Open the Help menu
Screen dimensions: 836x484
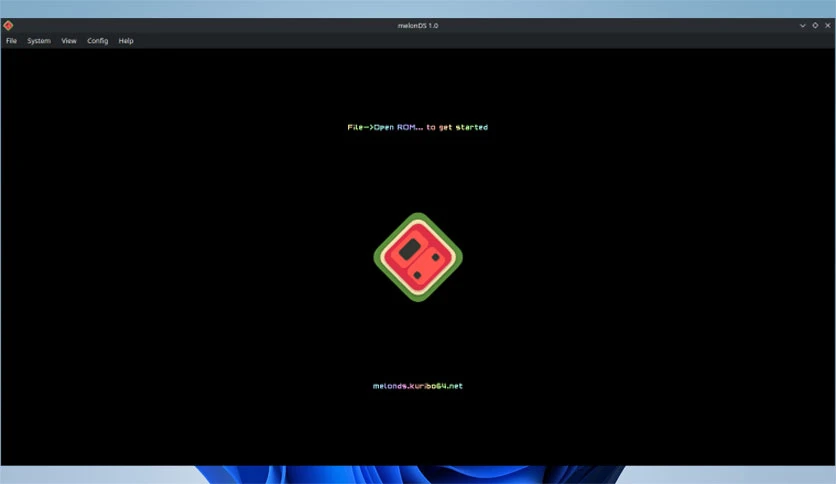click(126, 41)
